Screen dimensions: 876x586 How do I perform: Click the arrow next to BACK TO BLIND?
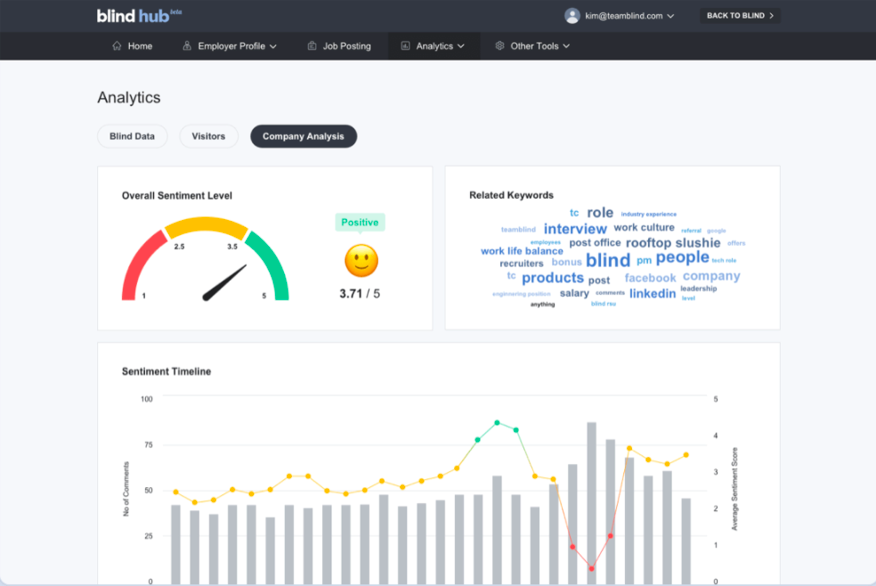pos(772,16)
